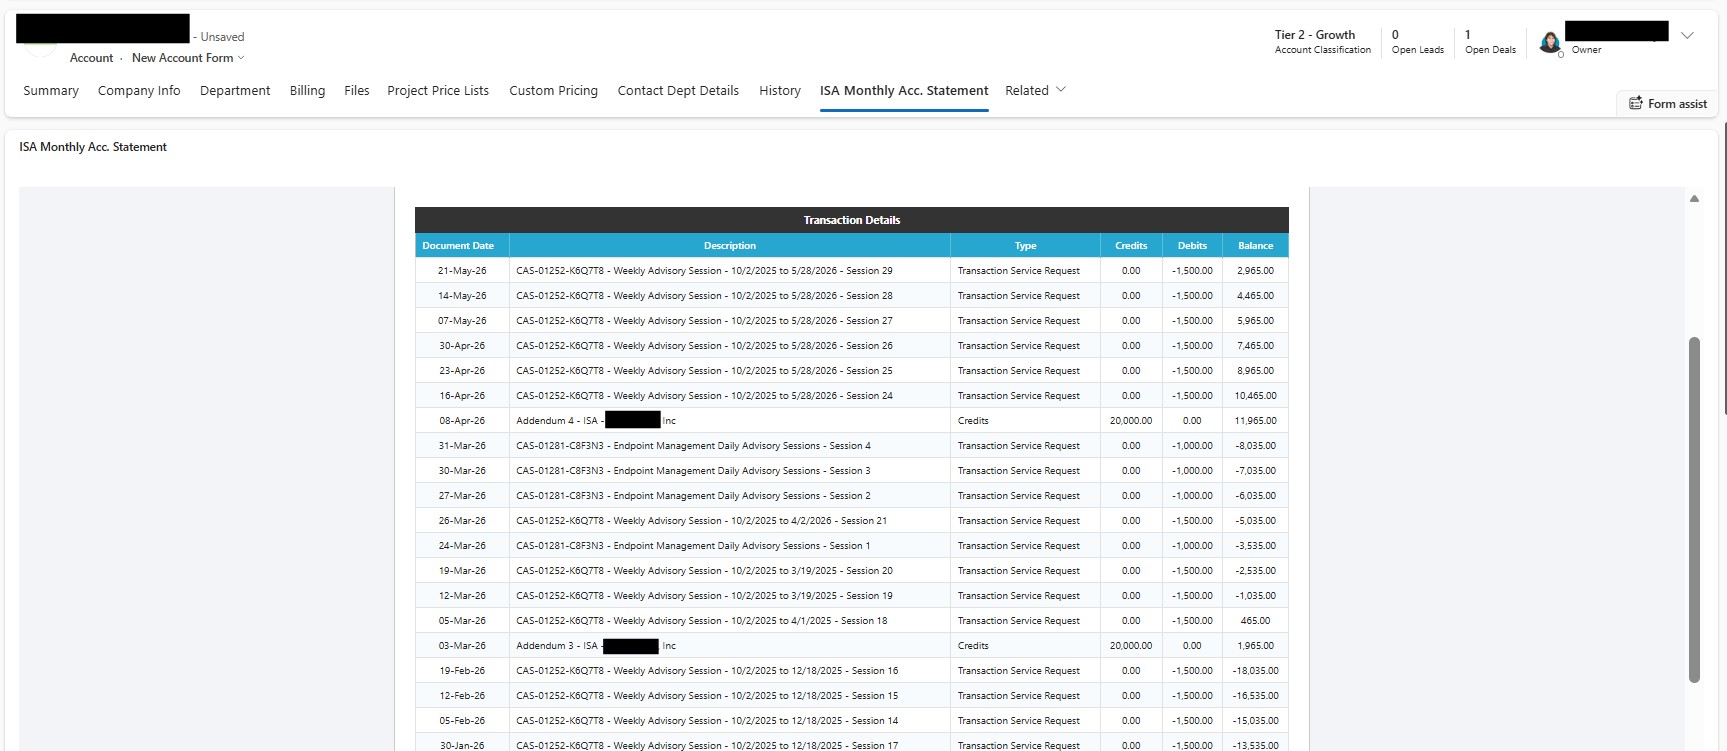Click balance value 10,465.00

coord(1255,395)
